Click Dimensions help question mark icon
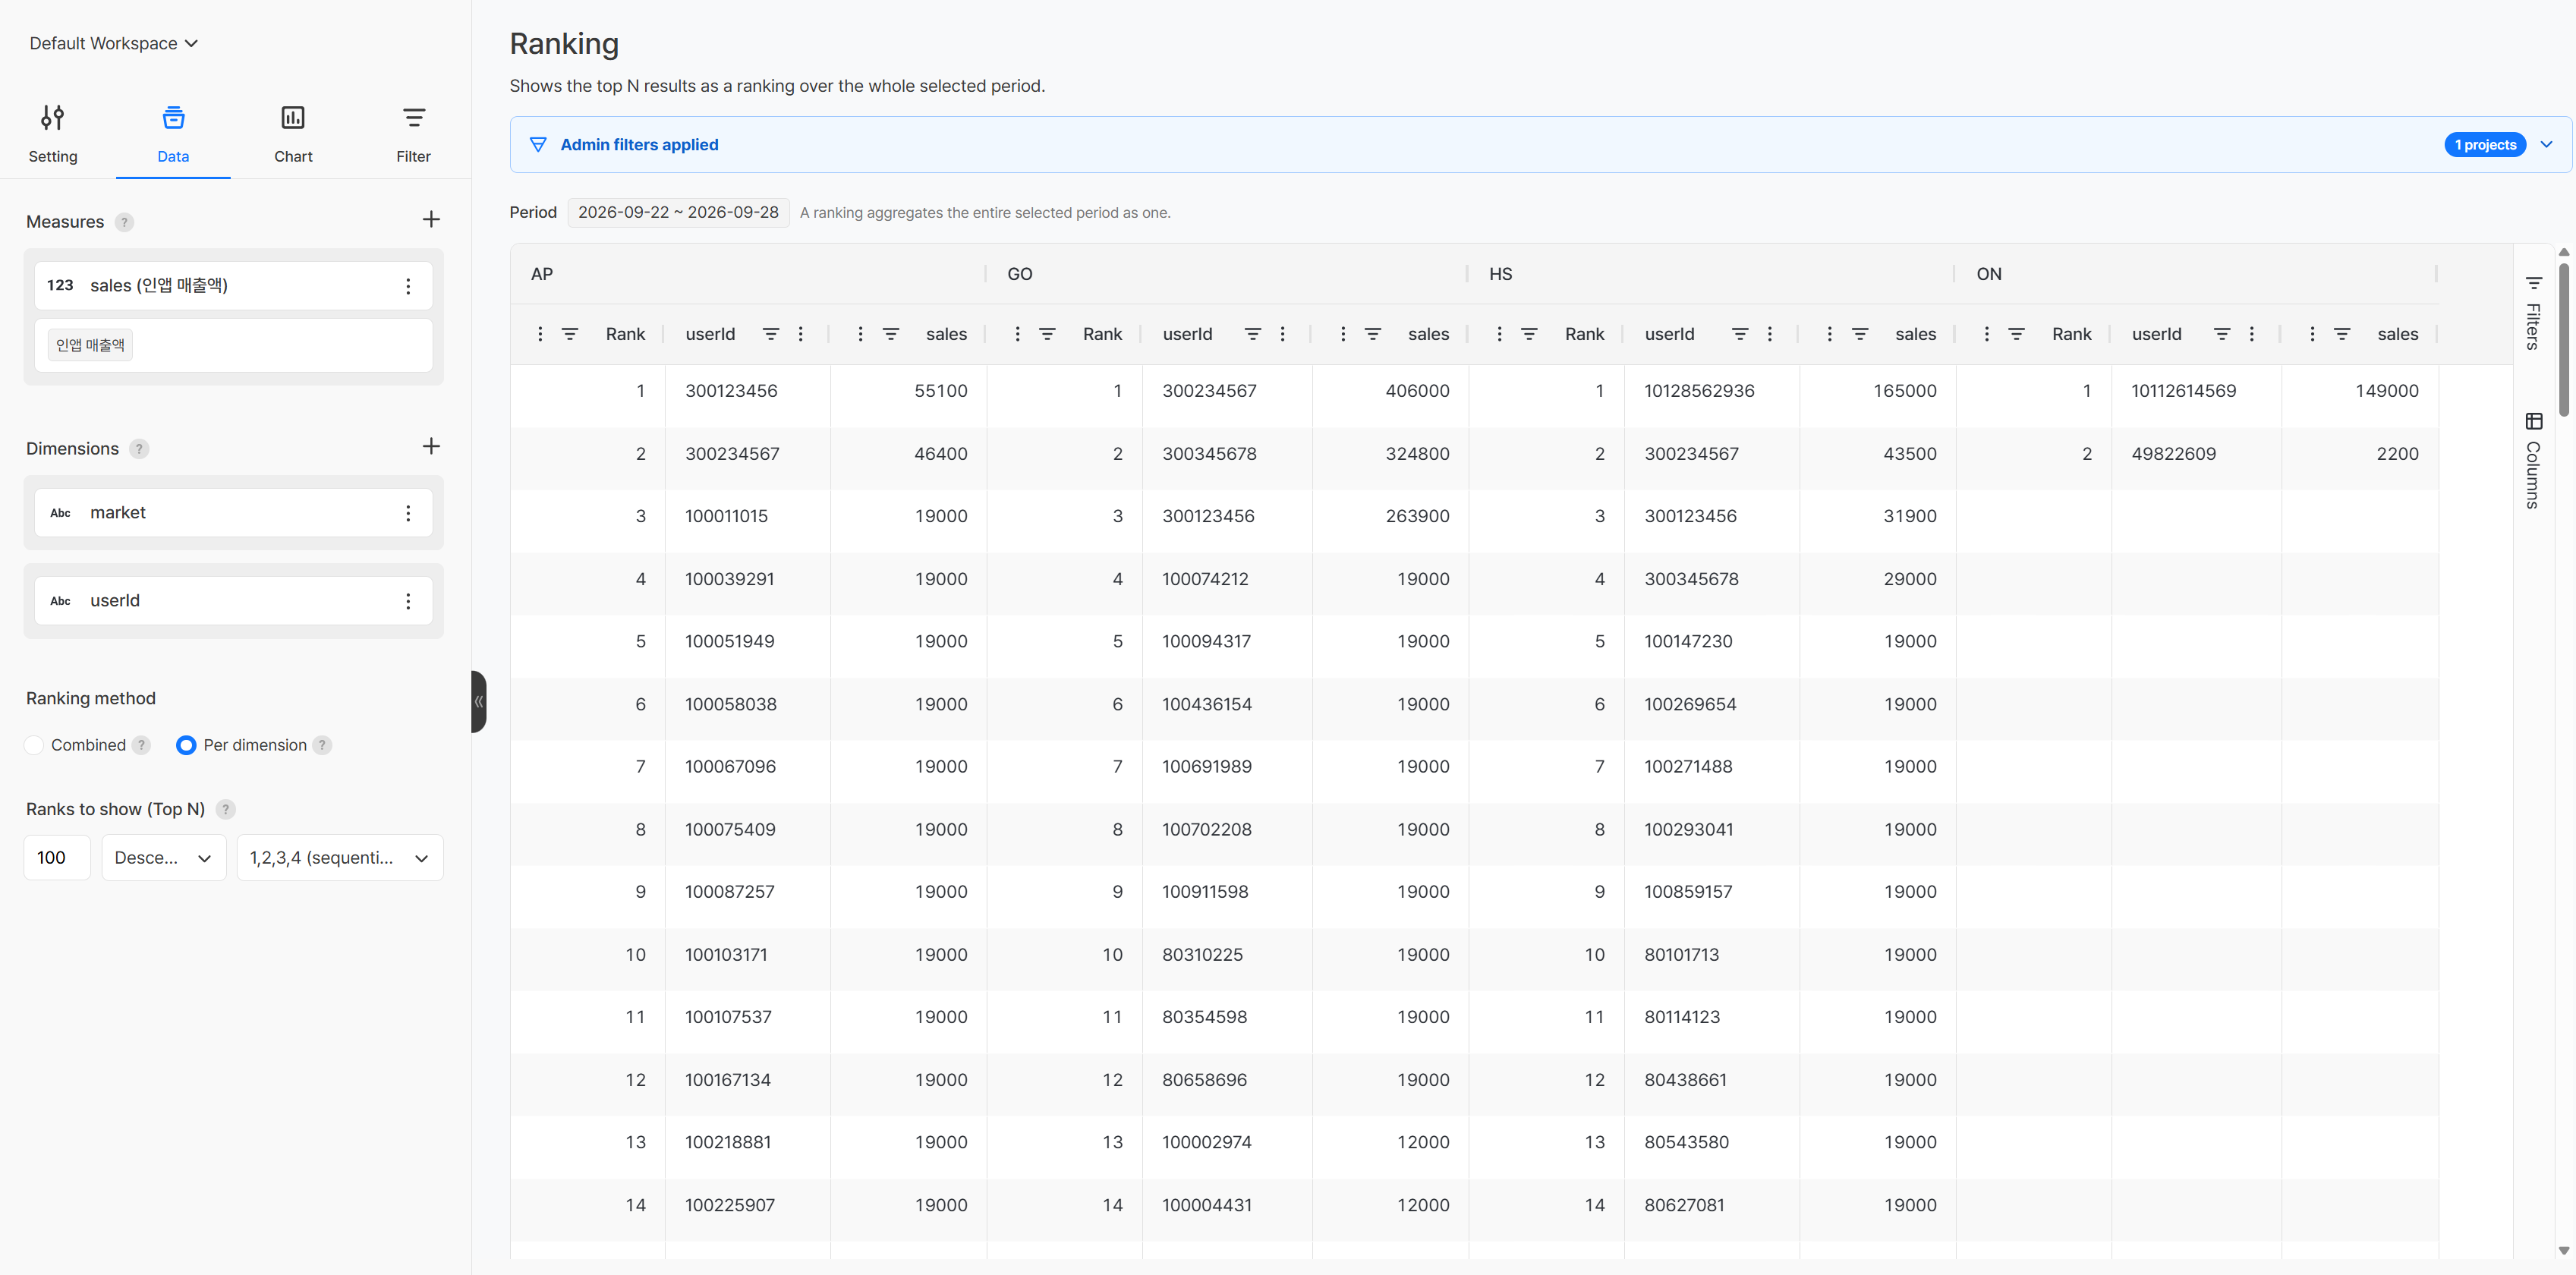 [x=139, y=449]
